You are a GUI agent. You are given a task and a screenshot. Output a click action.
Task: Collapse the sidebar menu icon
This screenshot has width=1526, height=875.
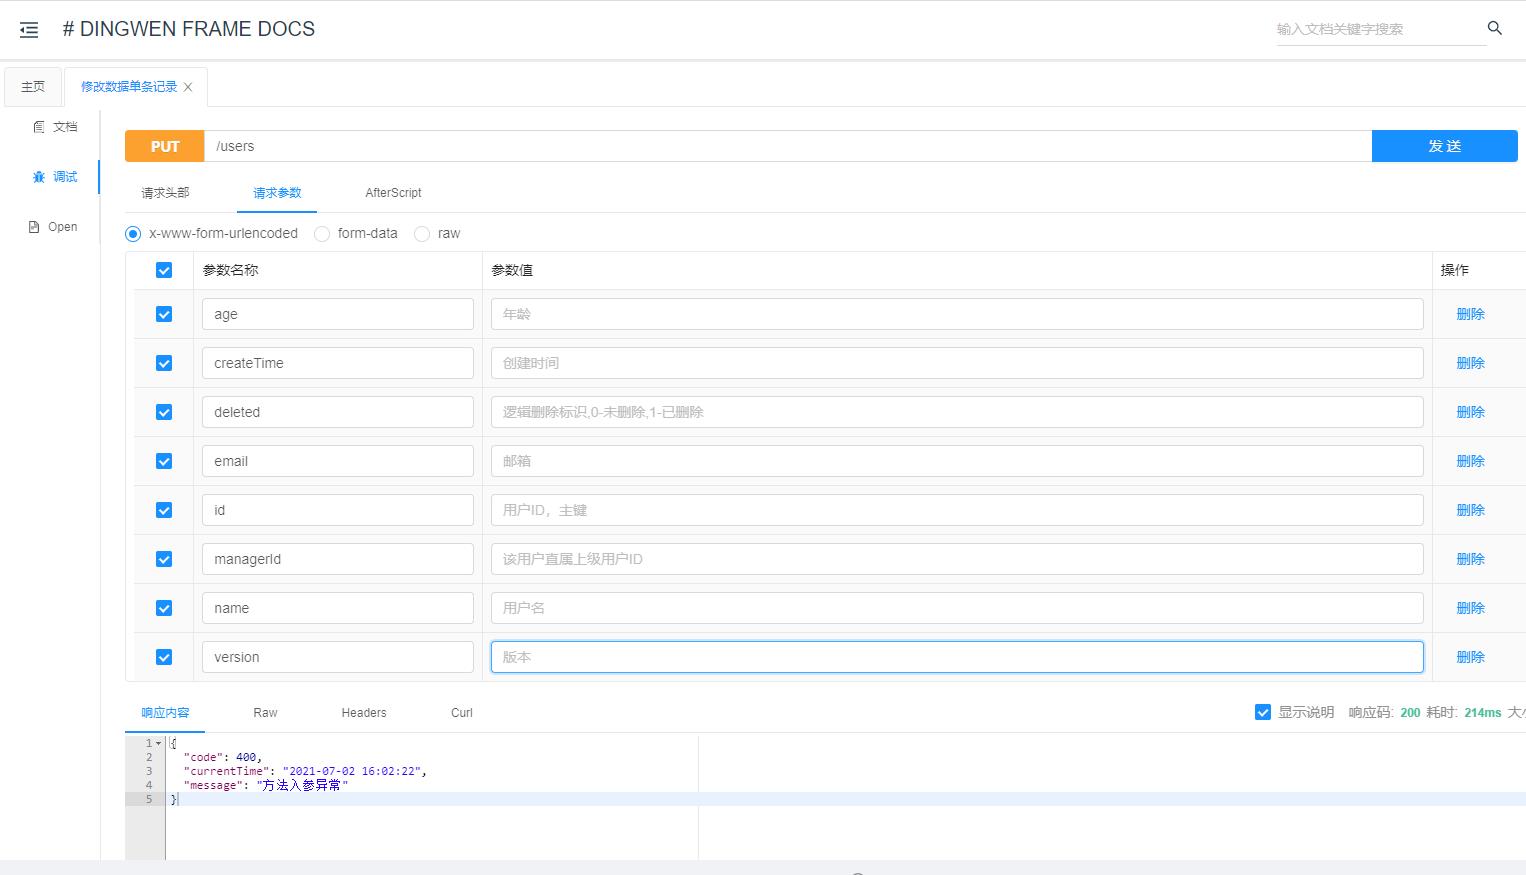pos(29,30)
